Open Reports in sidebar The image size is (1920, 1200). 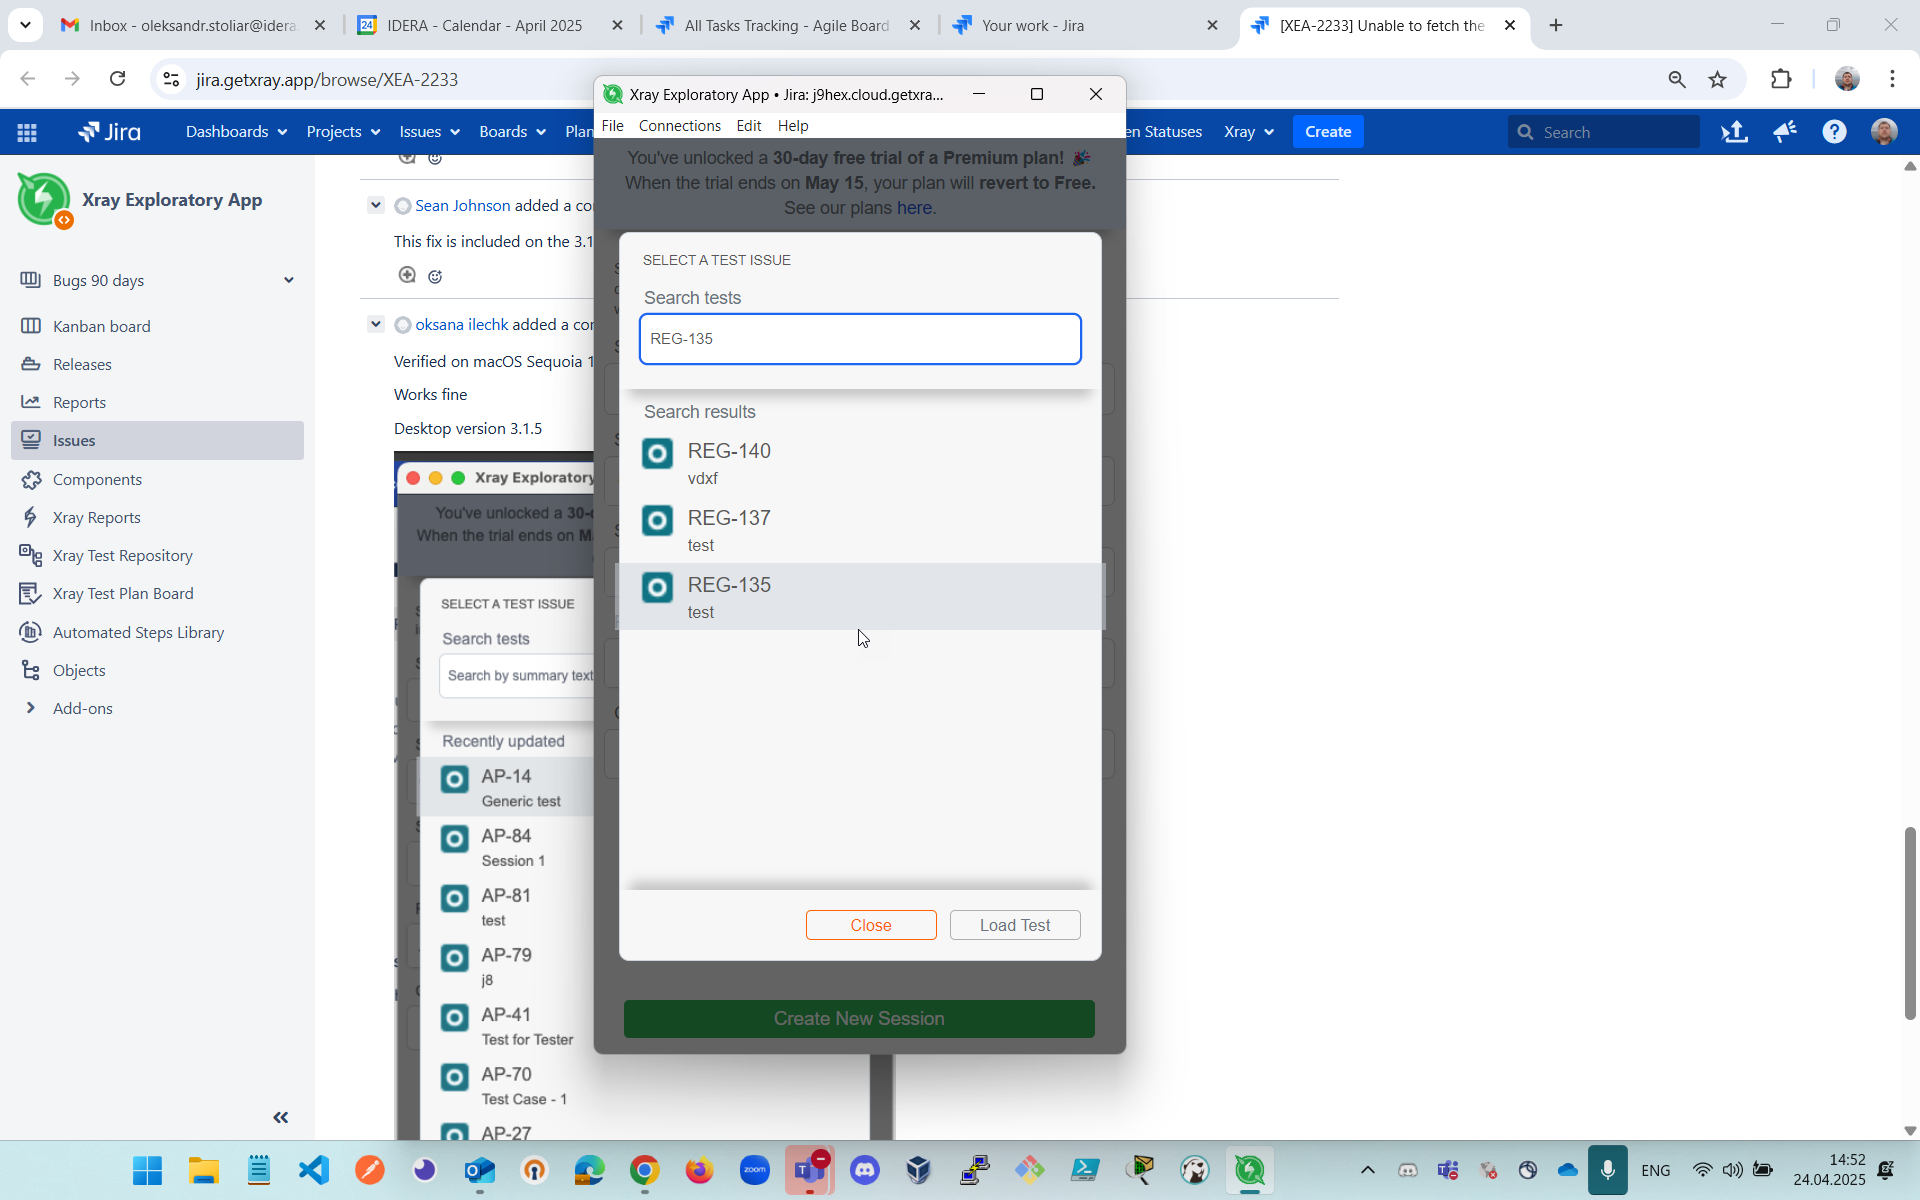pyautogui.click(x=79, y=402)
